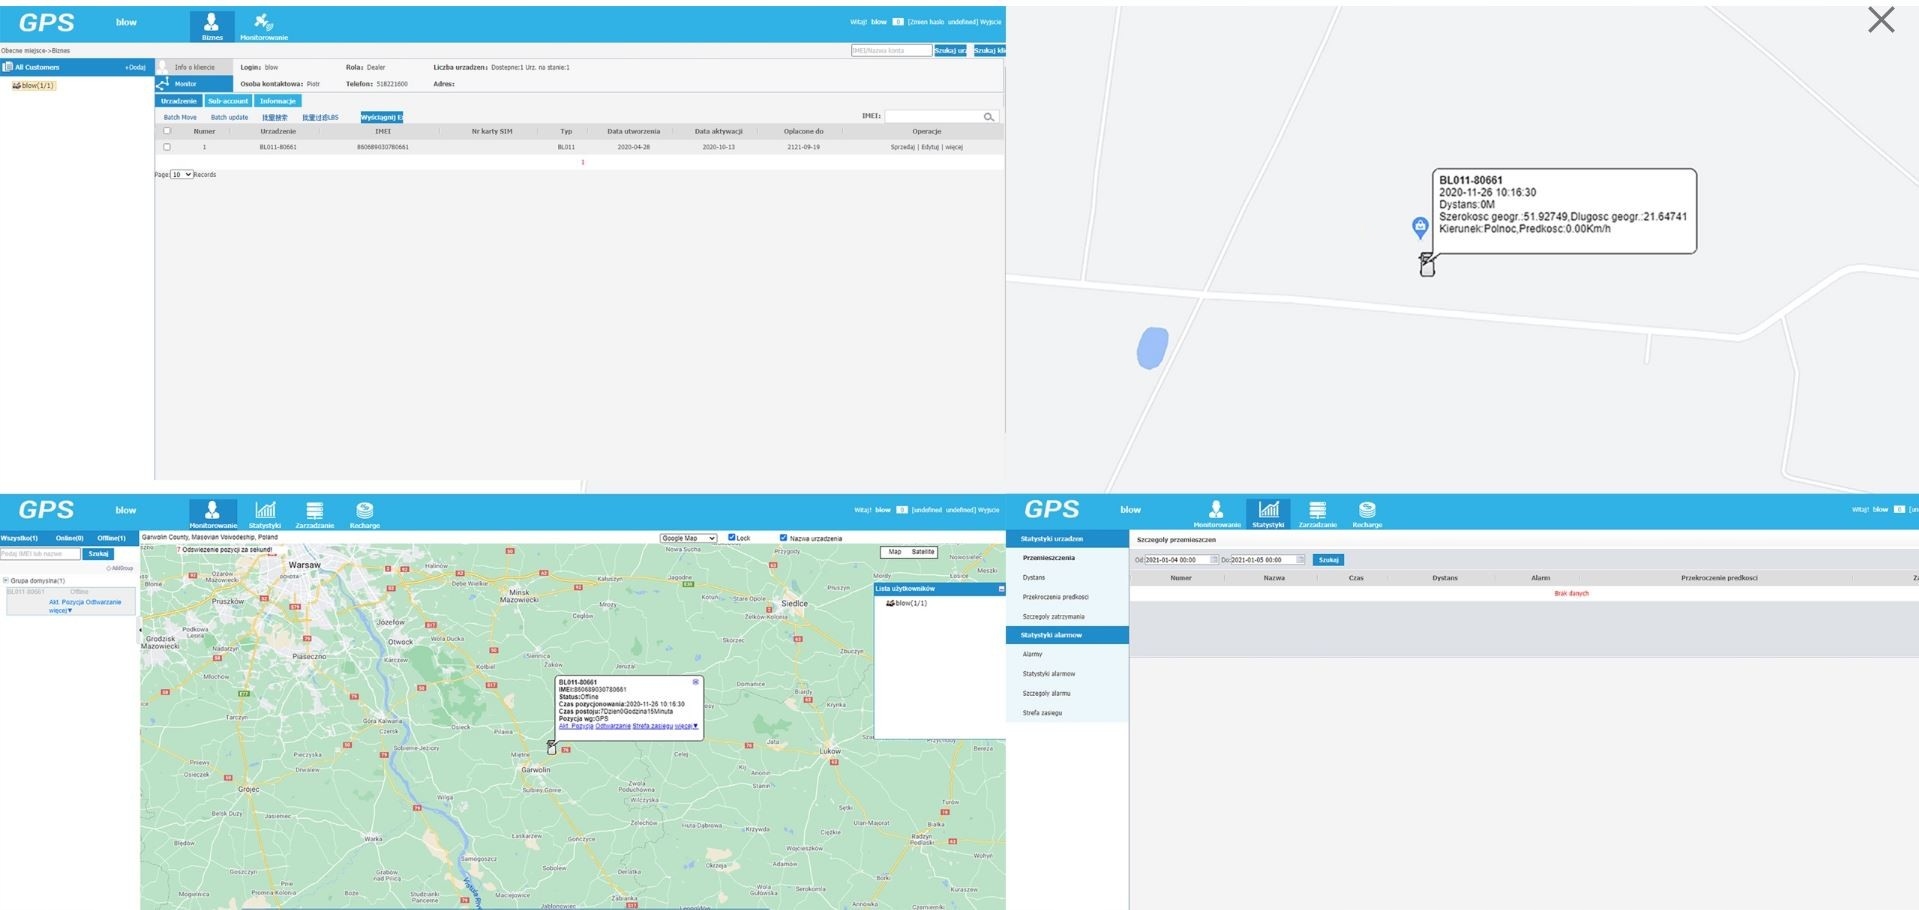Click the Szukaj button in Szczegoly przemieszczen
This screenshot has width=1919, height=910.
(1328, 559)
